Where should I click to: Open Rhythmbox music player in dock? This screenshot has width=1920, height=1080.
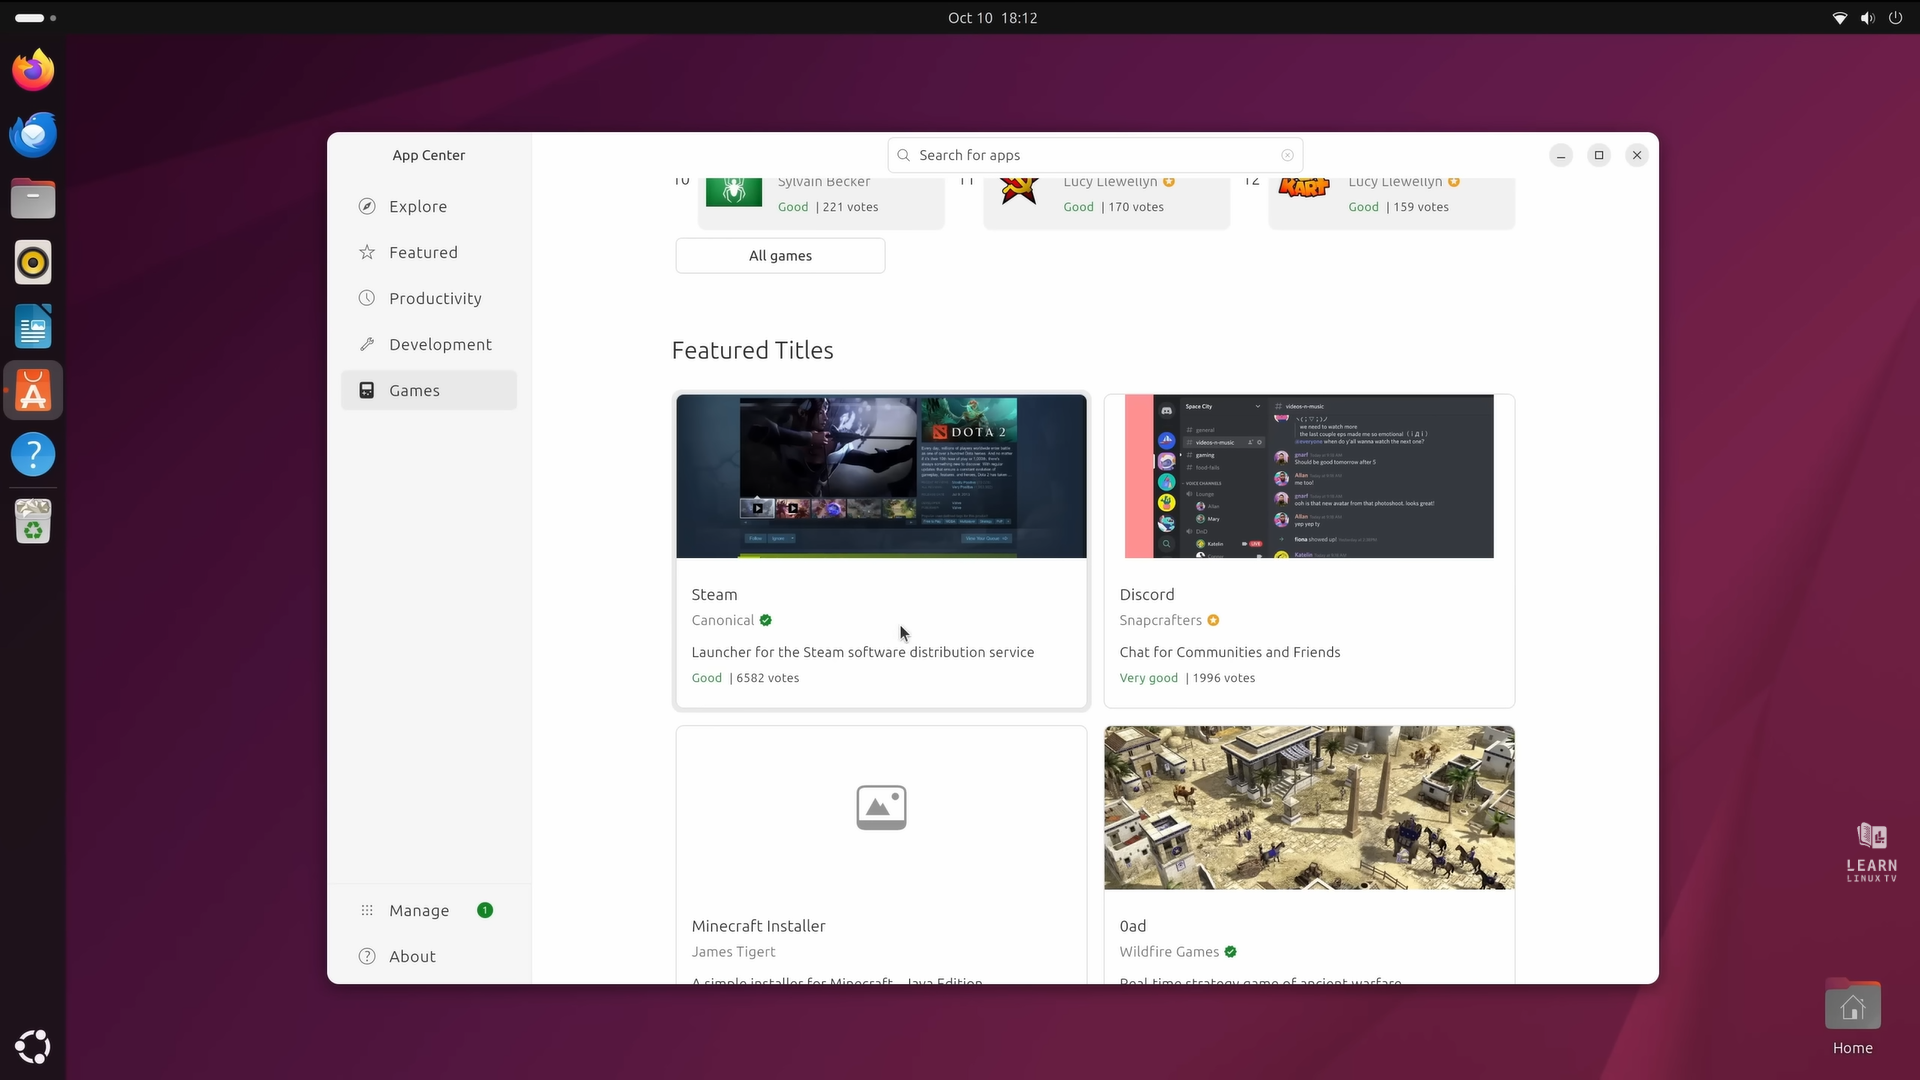(33, 262)
